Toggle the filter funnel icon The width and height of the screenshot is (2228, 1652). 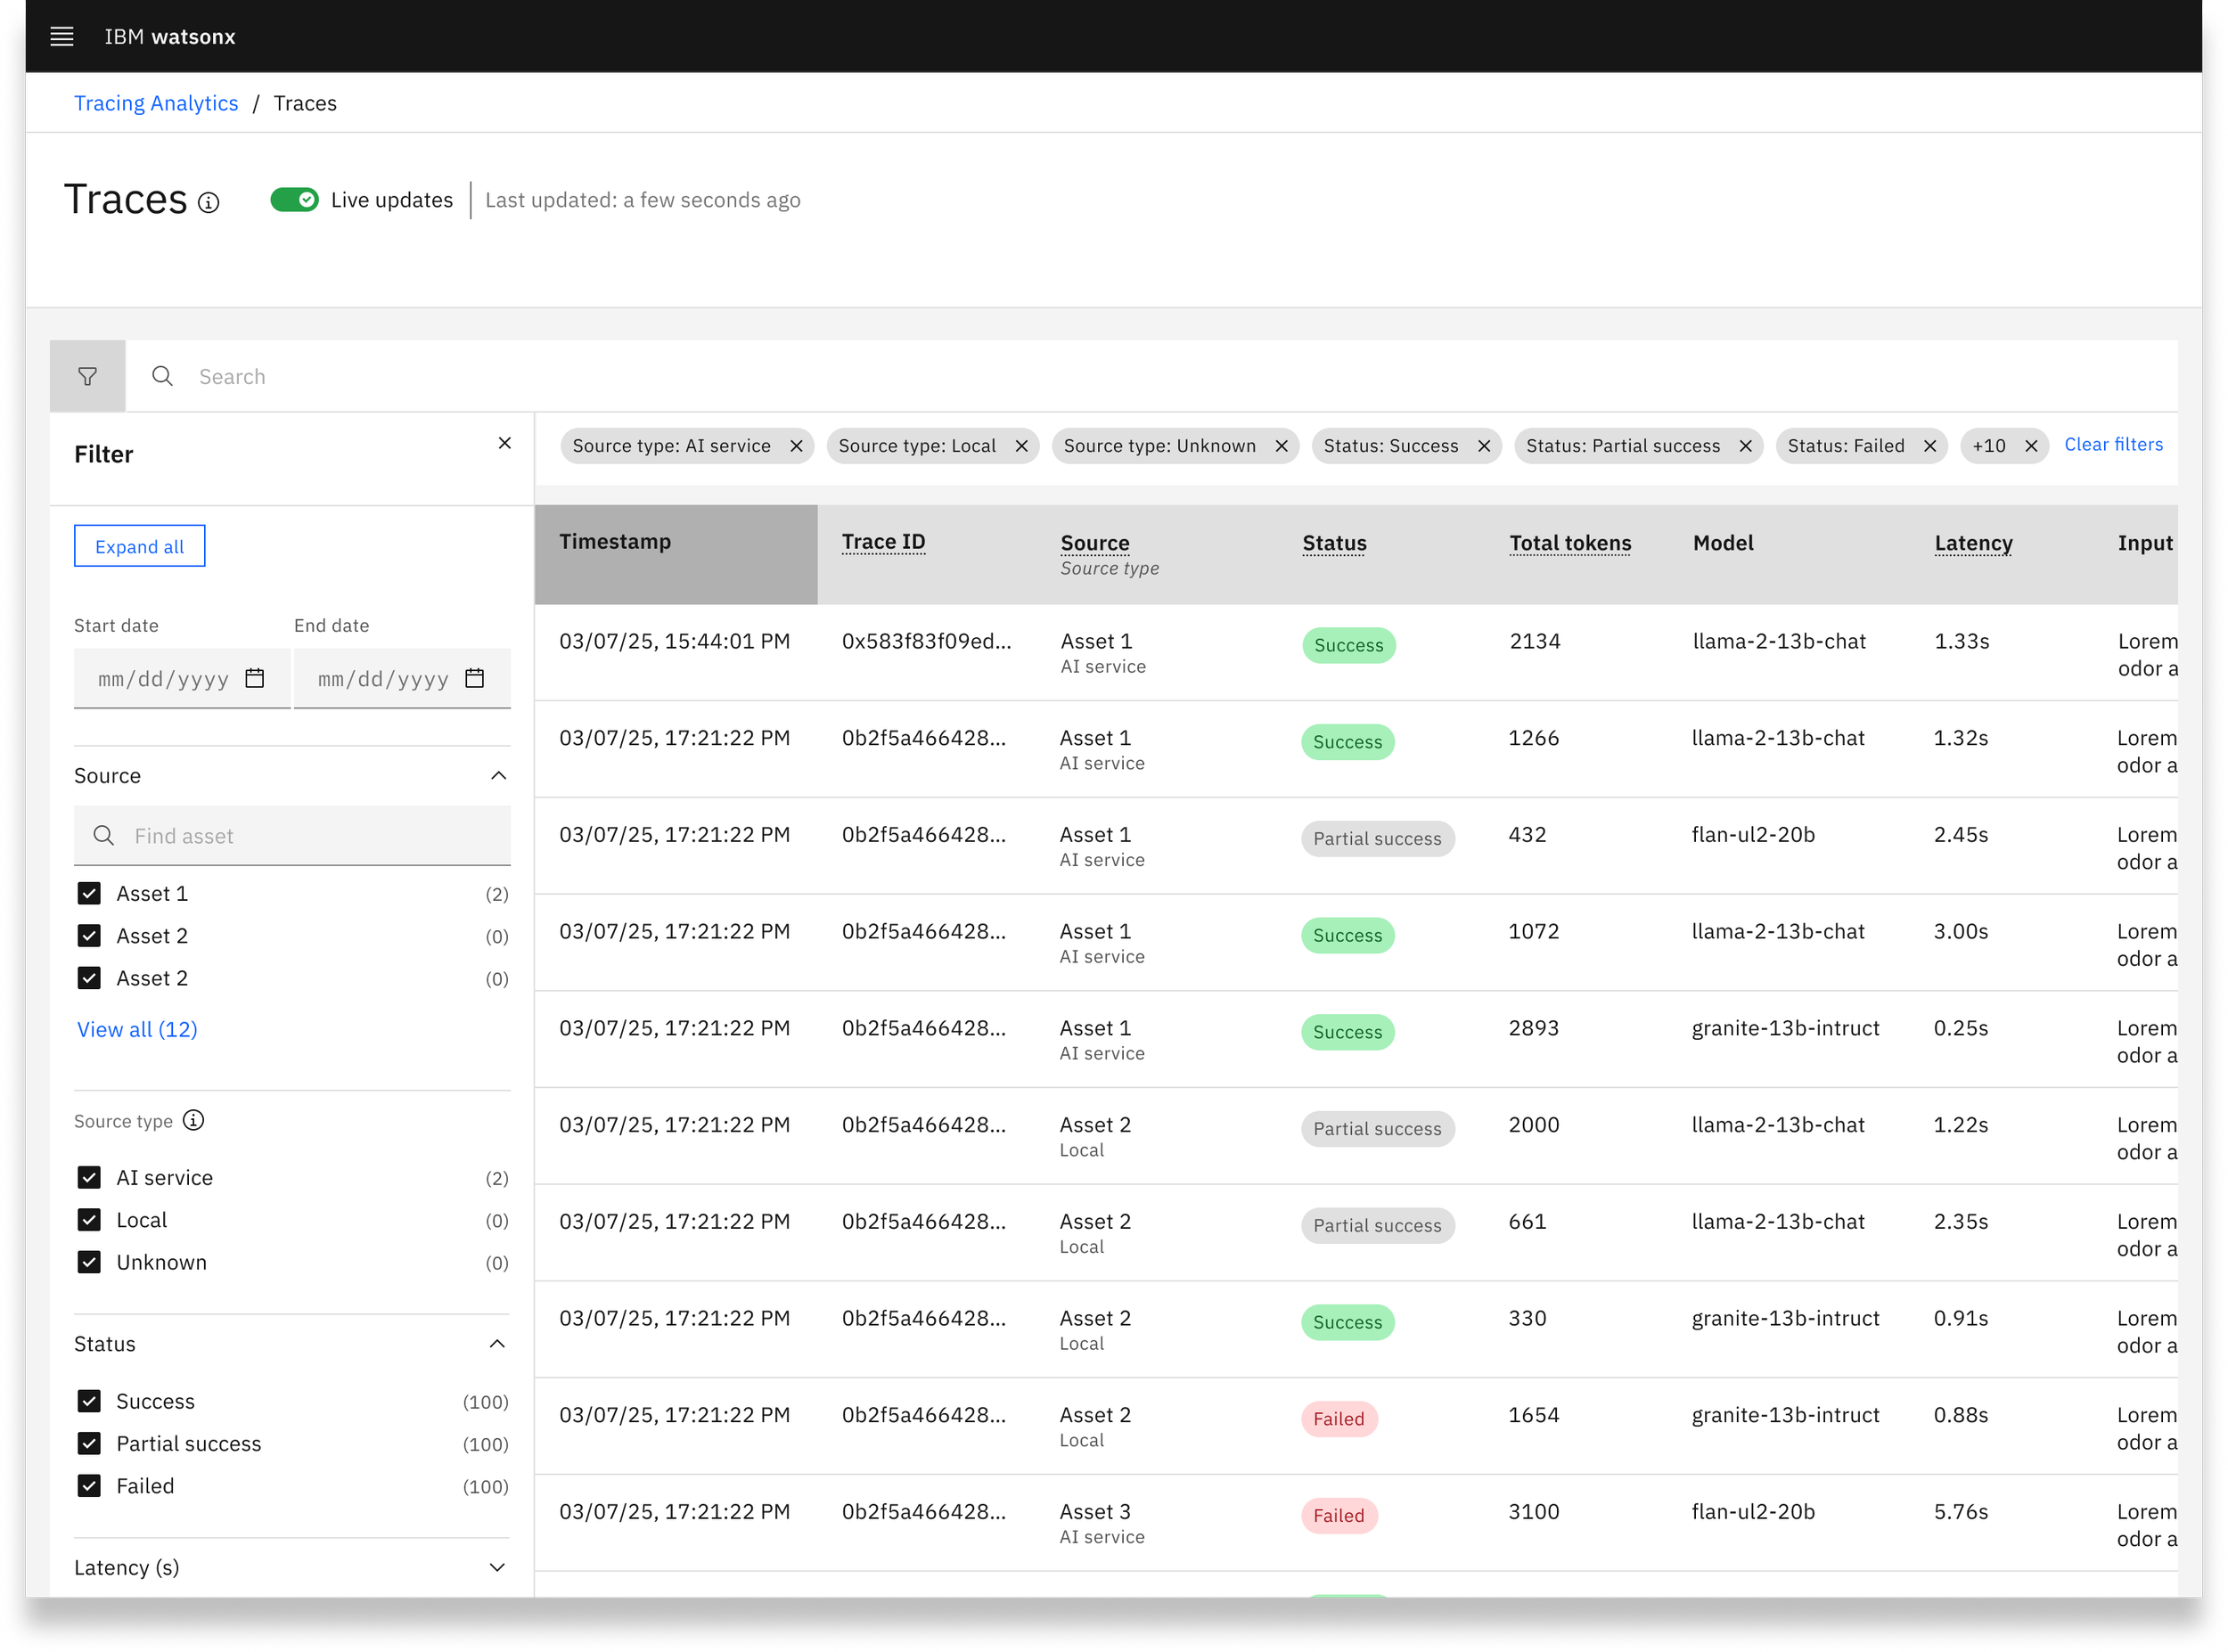[x=88, y=376]
